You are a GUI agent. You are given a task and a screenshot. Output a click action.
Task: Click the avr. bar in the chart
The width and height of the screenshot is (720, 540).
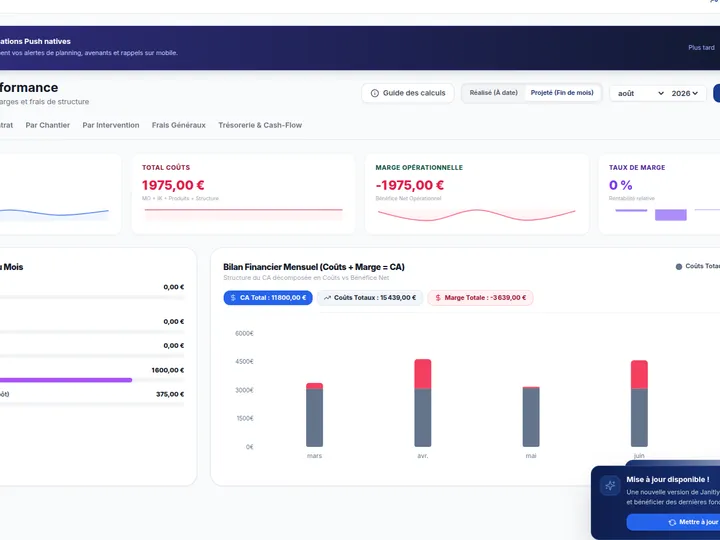423,403
